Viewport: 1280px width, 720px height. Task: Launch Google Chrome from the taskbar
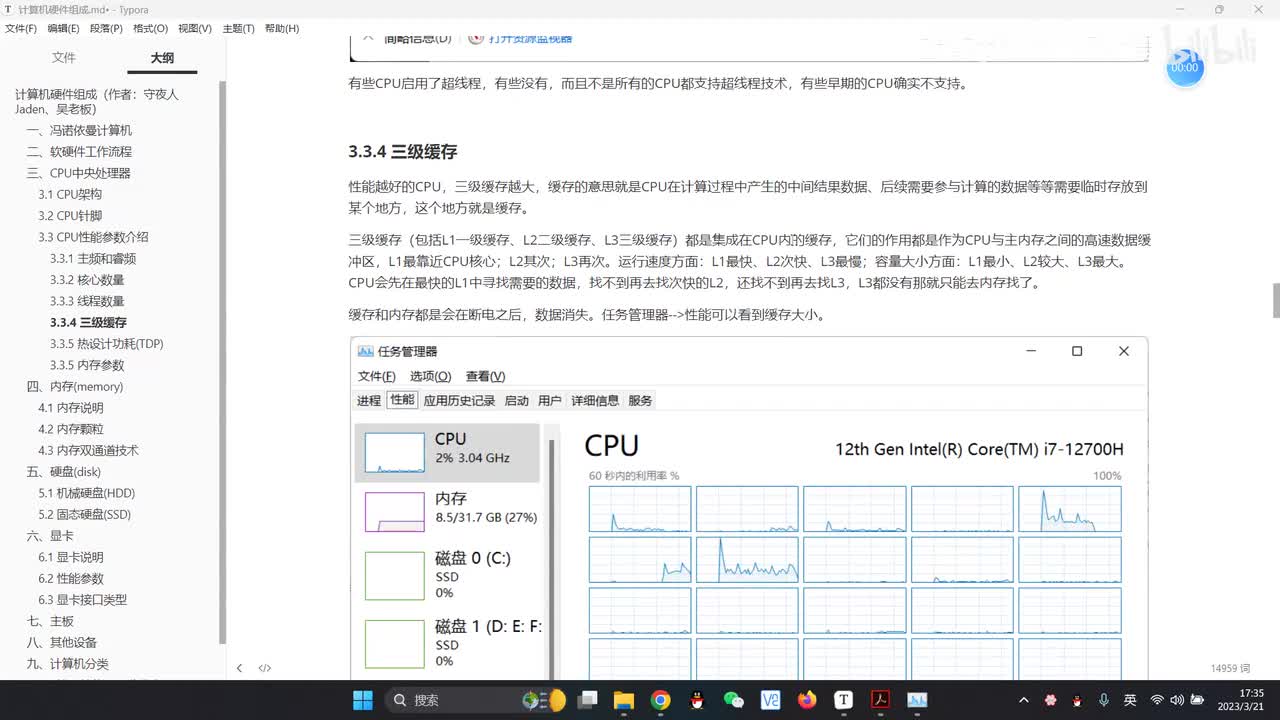(660, 700)
